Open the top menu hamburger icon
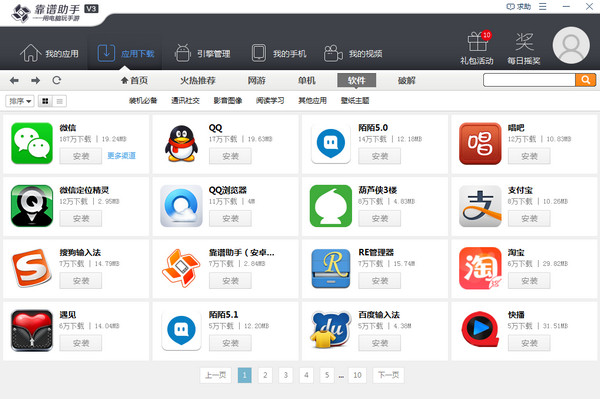Screen dimensions: 600x399 coord(543,7)
